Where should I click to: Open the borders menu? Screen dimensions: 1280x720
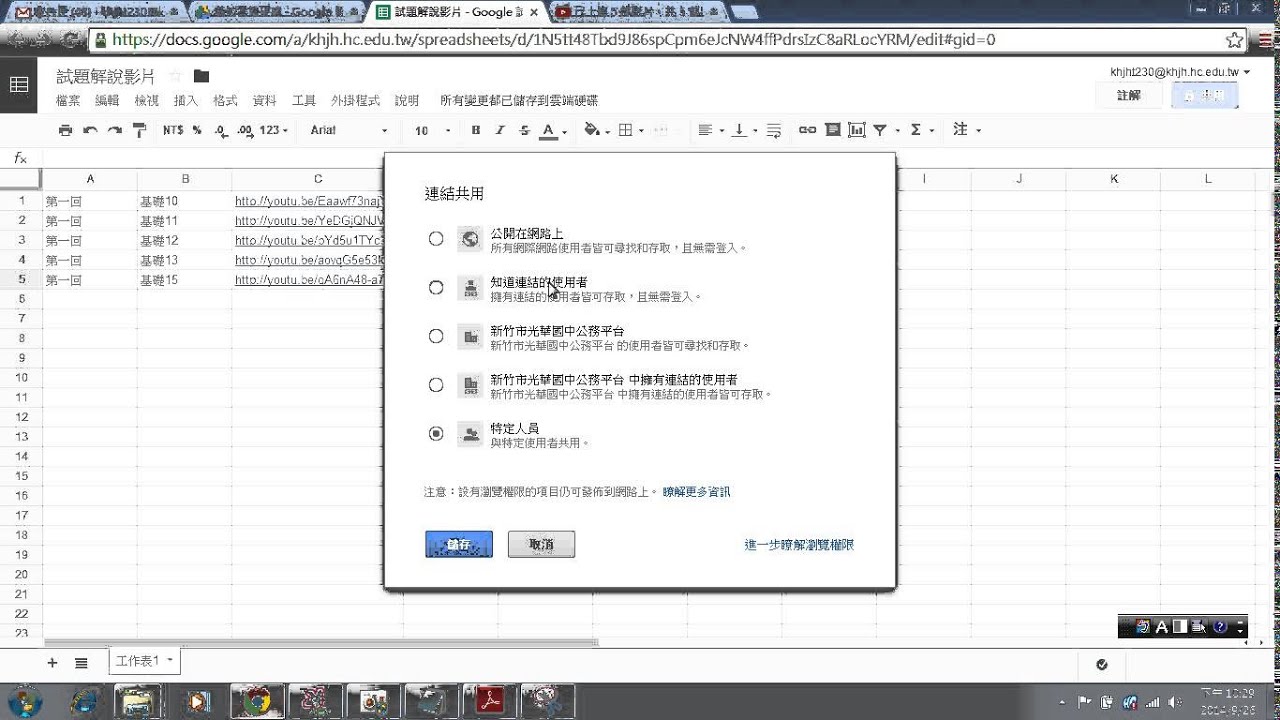point(631,130)
